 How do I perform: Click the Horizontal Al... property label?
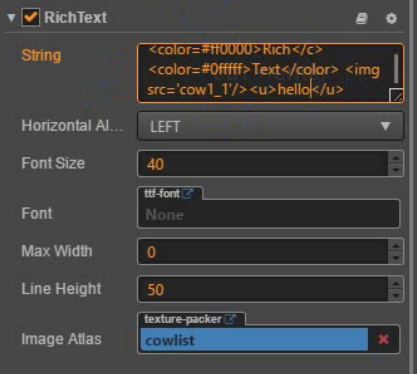click(72, 126)
